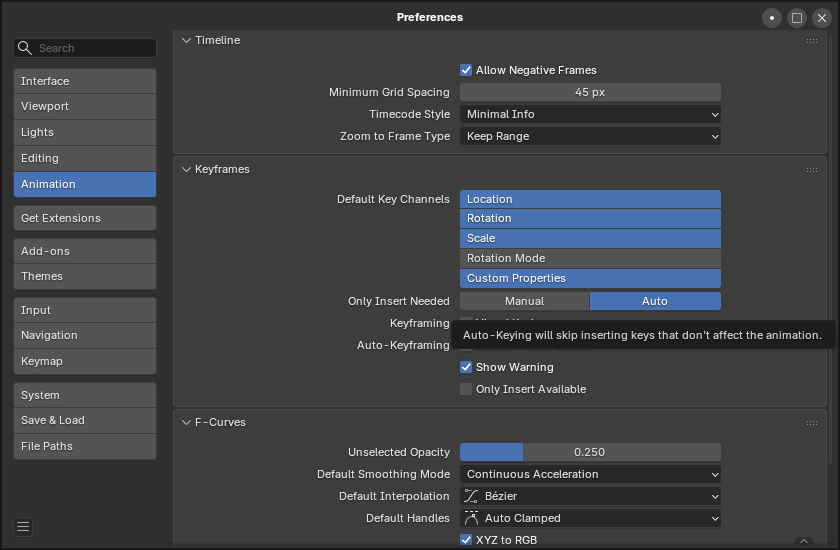This screenshot has height=550, width=840.
Task: Open the hamburger menu for saving preferences
Action: (24, 527)
